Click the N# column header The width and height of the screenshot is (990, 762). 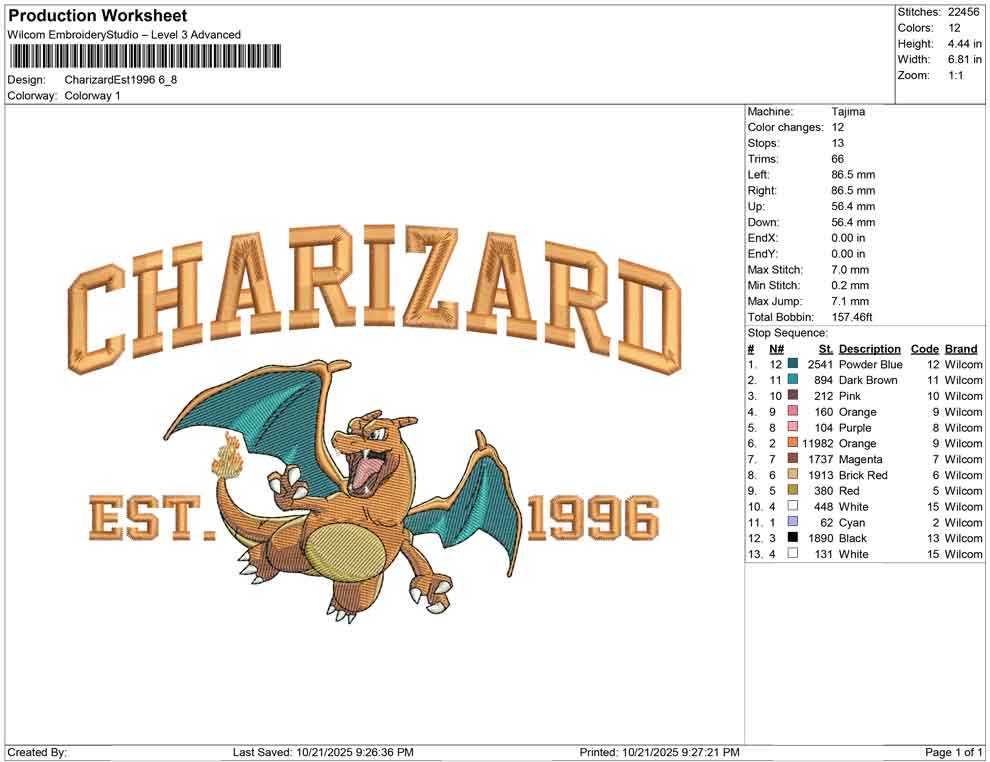pos(776,349)
